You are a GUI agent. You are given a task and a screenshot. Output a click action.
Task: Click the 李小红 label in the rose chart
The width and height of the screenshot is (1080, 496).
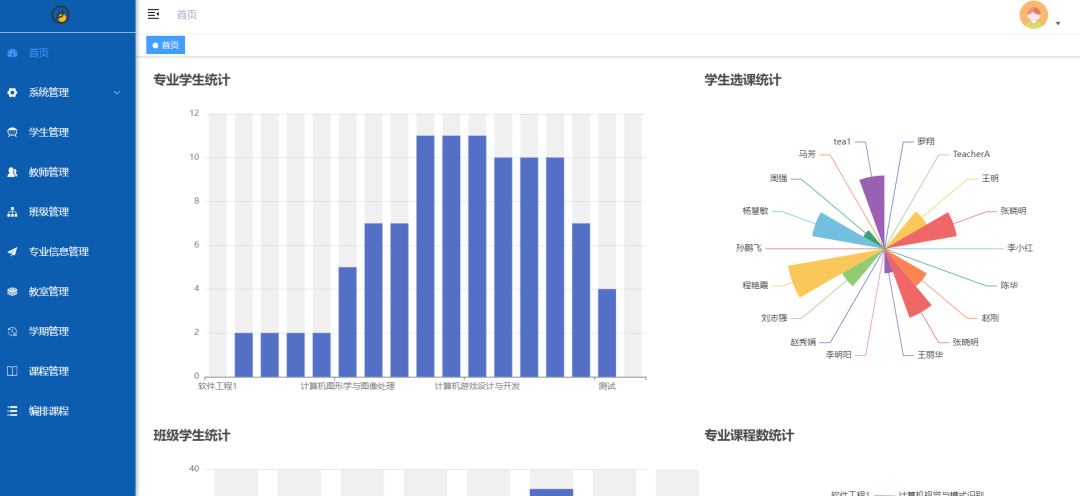pos(1020,248)
